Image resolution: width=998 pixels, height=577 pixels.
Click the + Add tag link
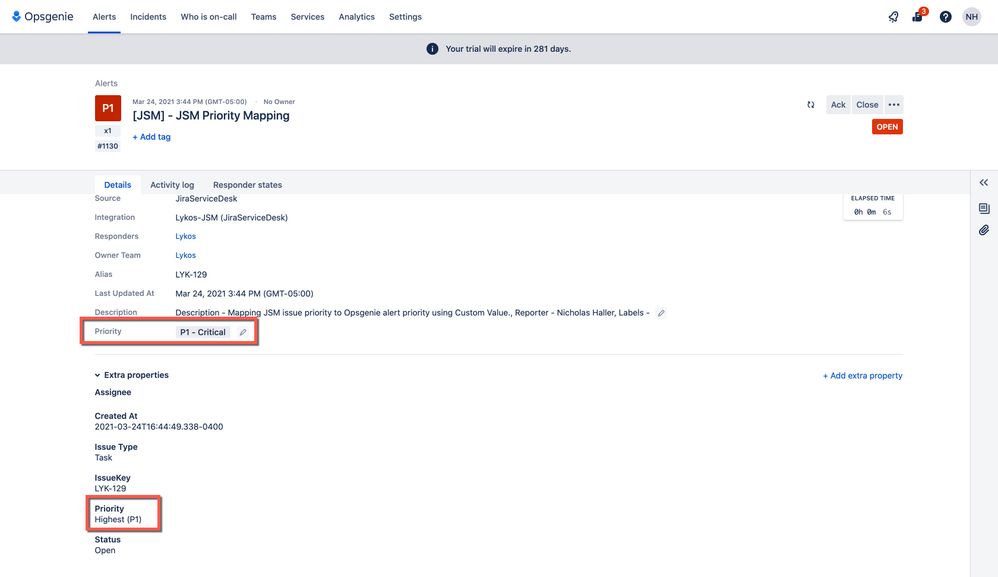(x=151, y=137)
